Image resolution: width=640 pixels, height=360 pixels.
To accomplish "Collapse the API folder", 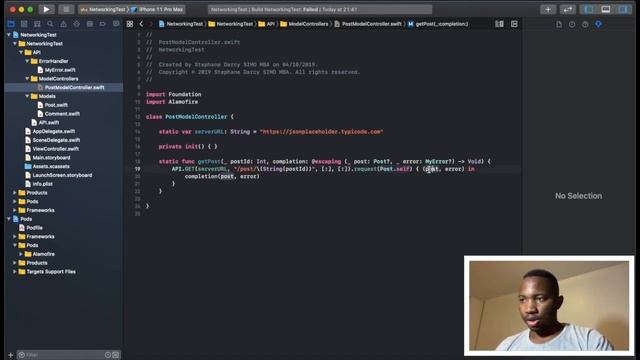I will [x=21, y=53].
